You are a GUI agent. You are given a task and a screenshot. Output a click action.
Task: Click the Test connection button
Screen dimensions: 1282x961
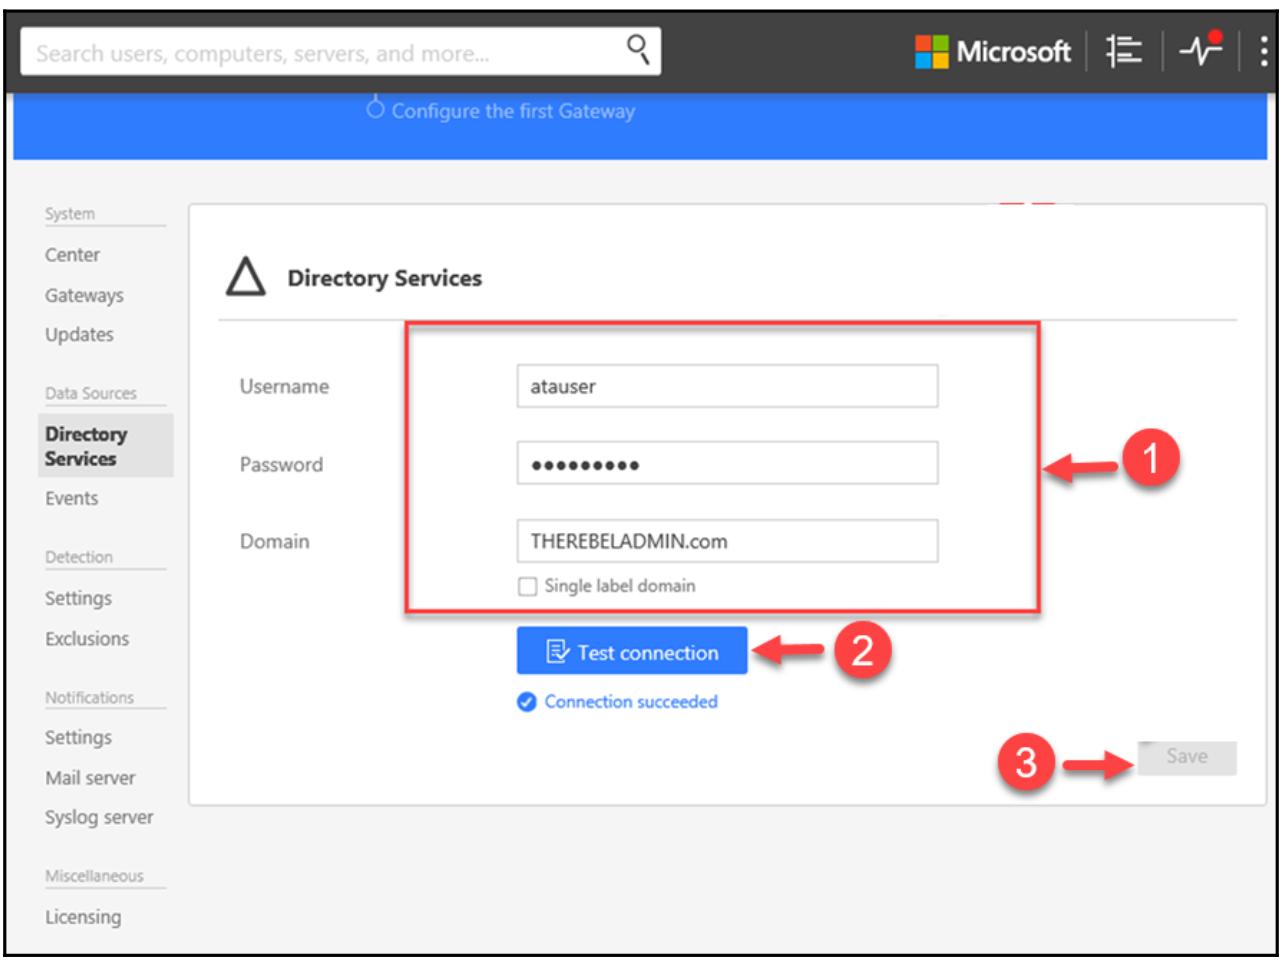pyautogui.click(x=632, y=652)
